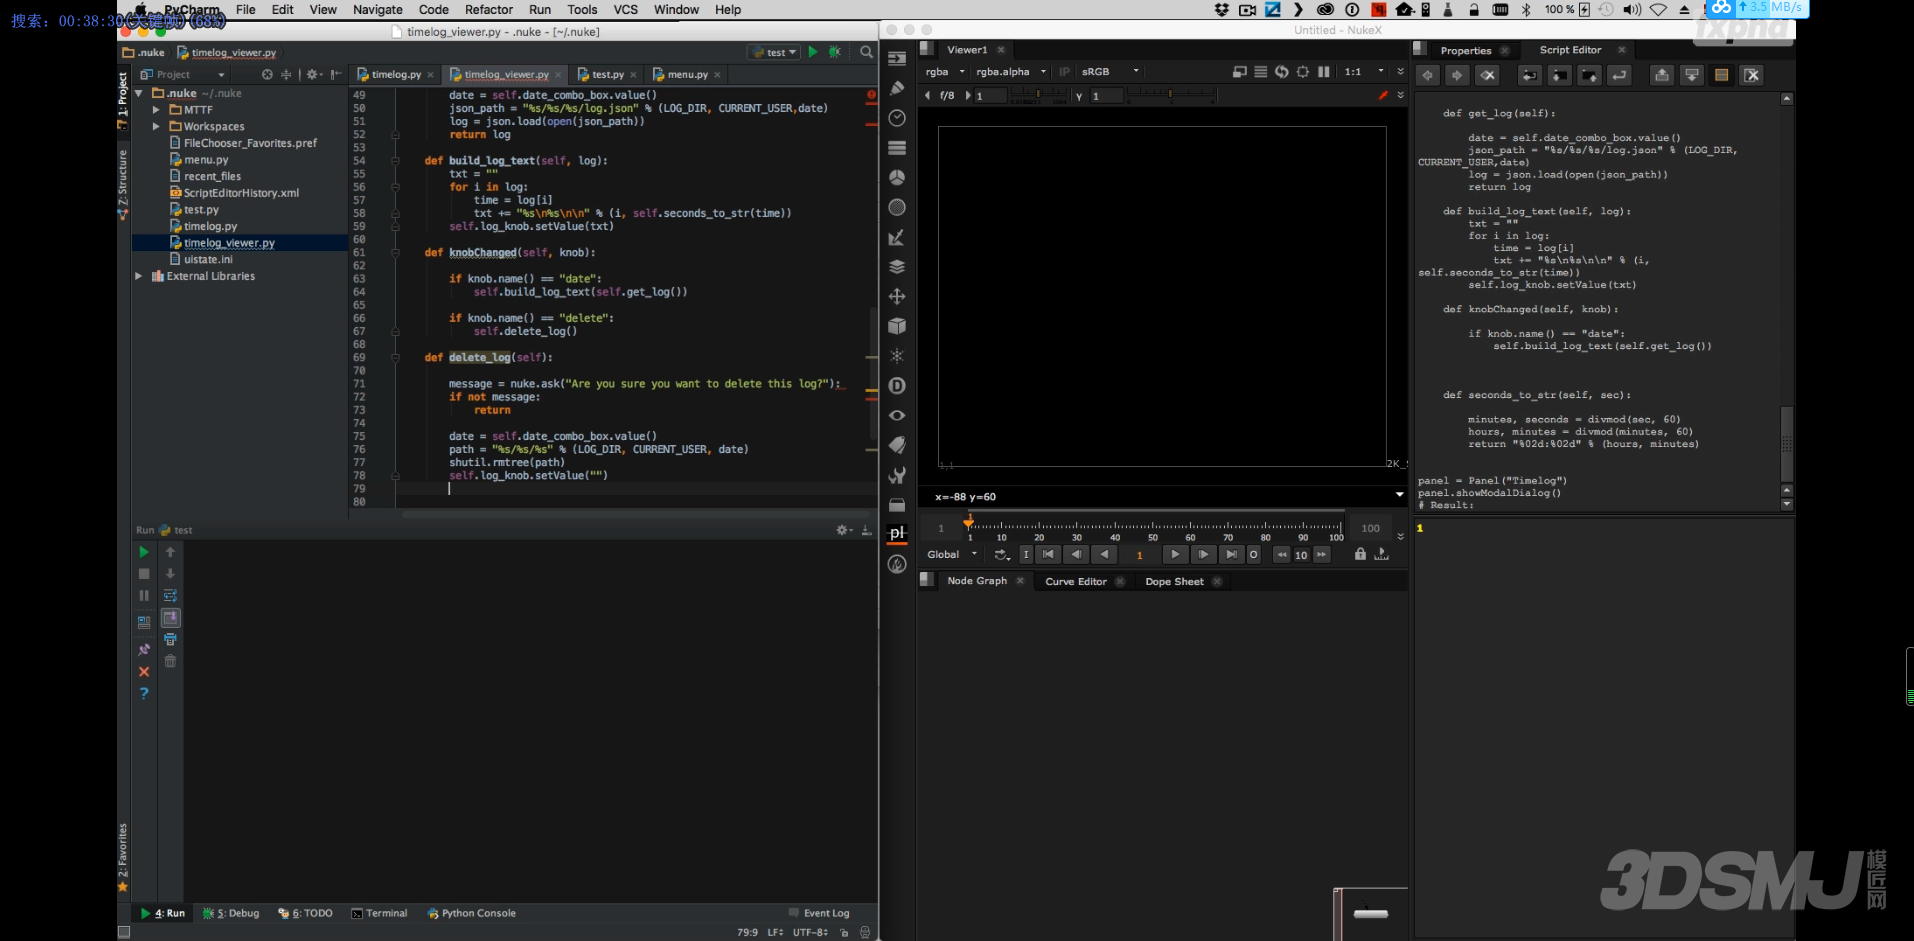Open the Refactor menu
1914x941 pixels.
489,9
